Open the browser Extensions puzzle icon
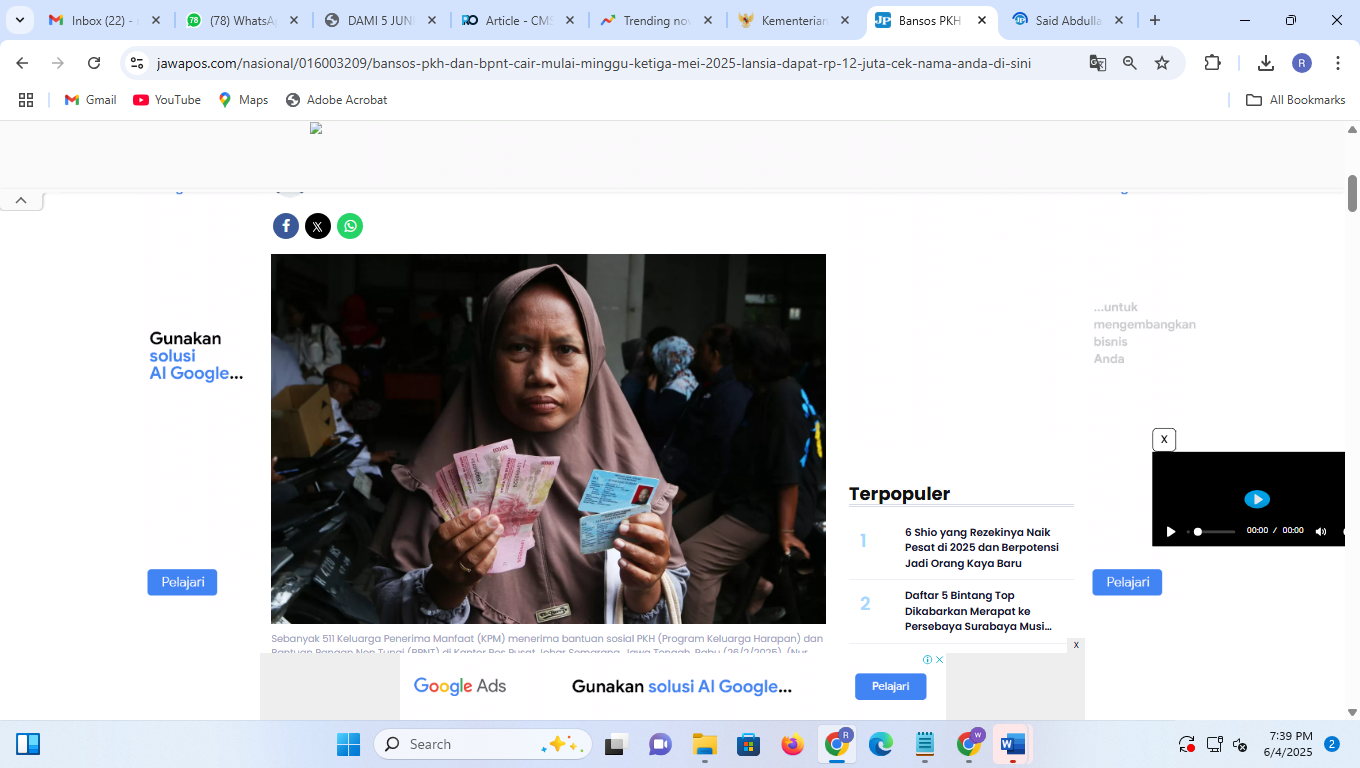 1212,62
